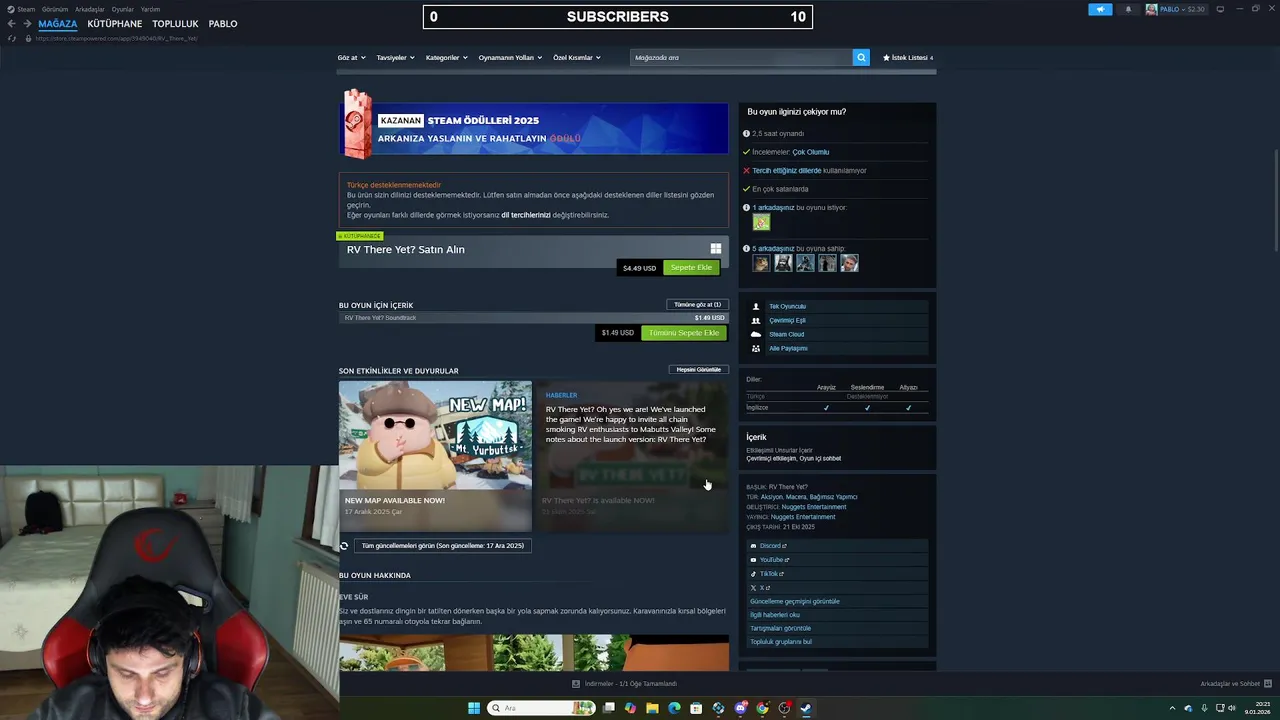Switch to the KÜTÜPHANE tab
Image resolution: width=1280 pixels, height=720 pixels.
click(x=115, y=24)
